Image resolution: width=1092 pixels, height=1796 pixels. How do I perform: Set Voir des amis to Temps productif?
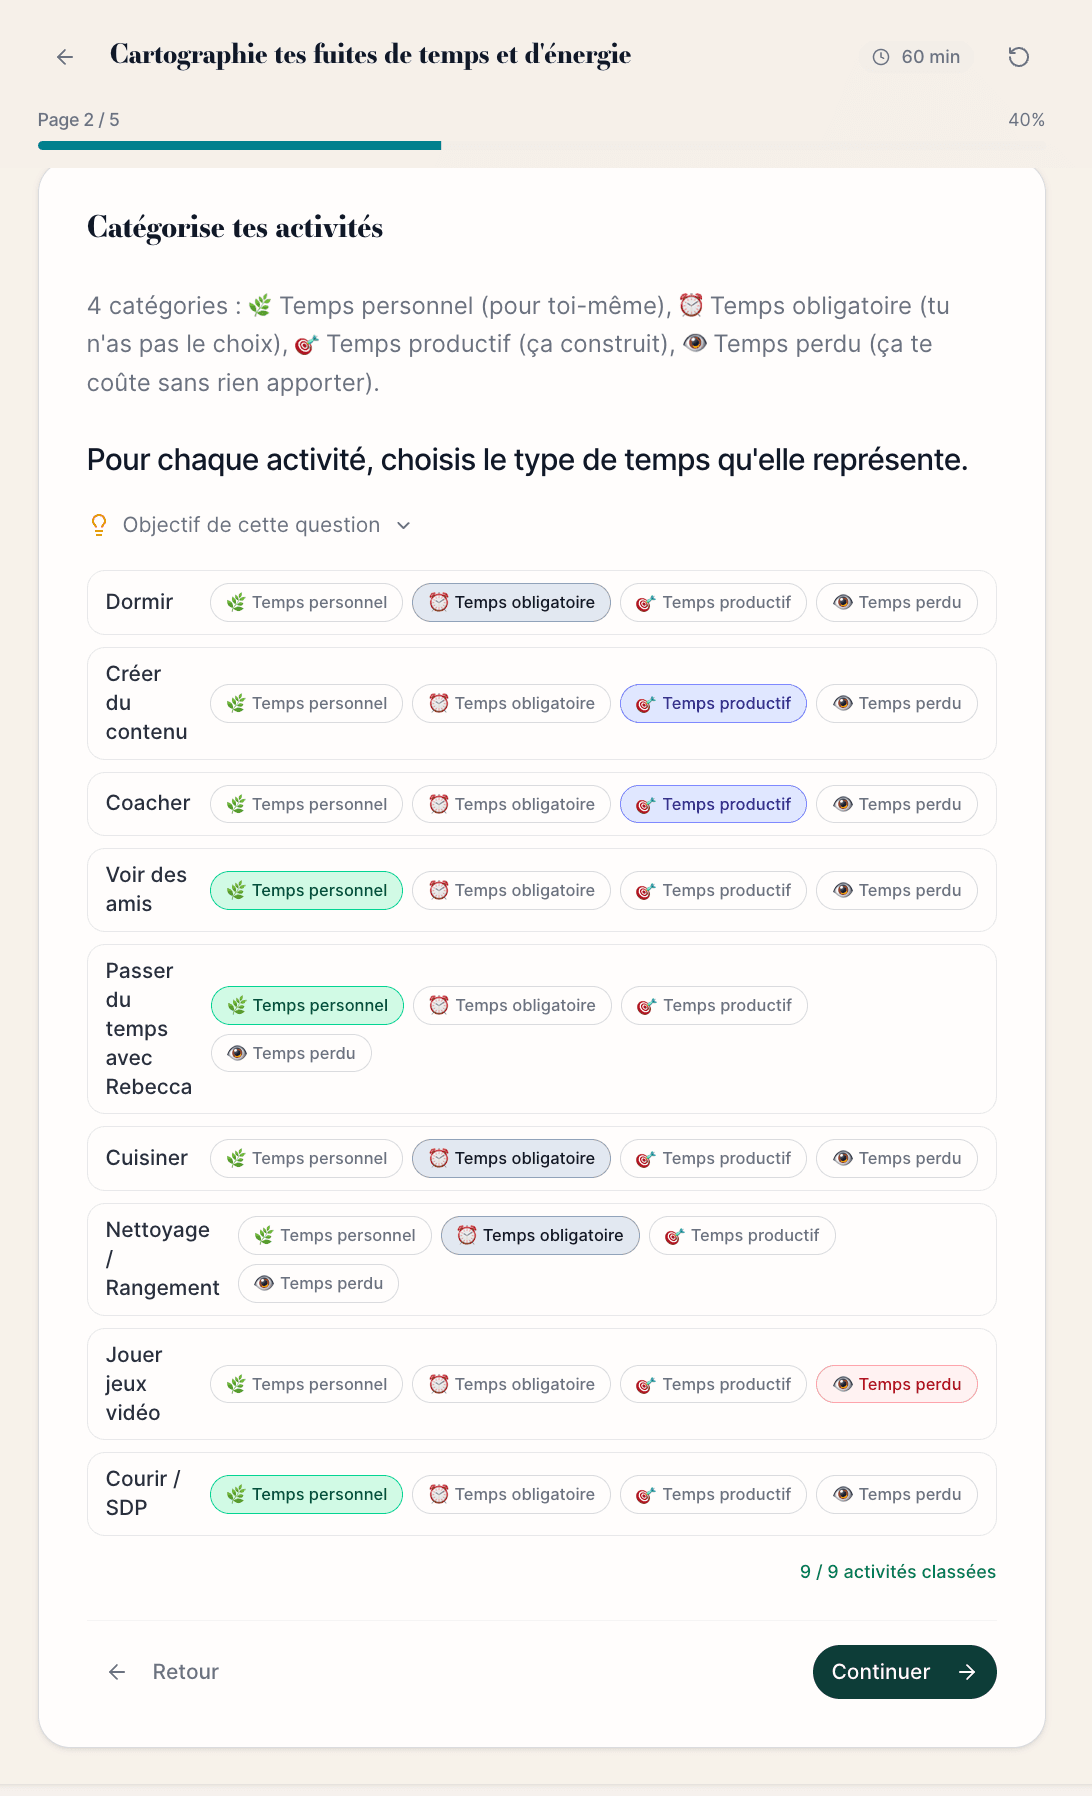pyautogui.click(x=713, y=890)
